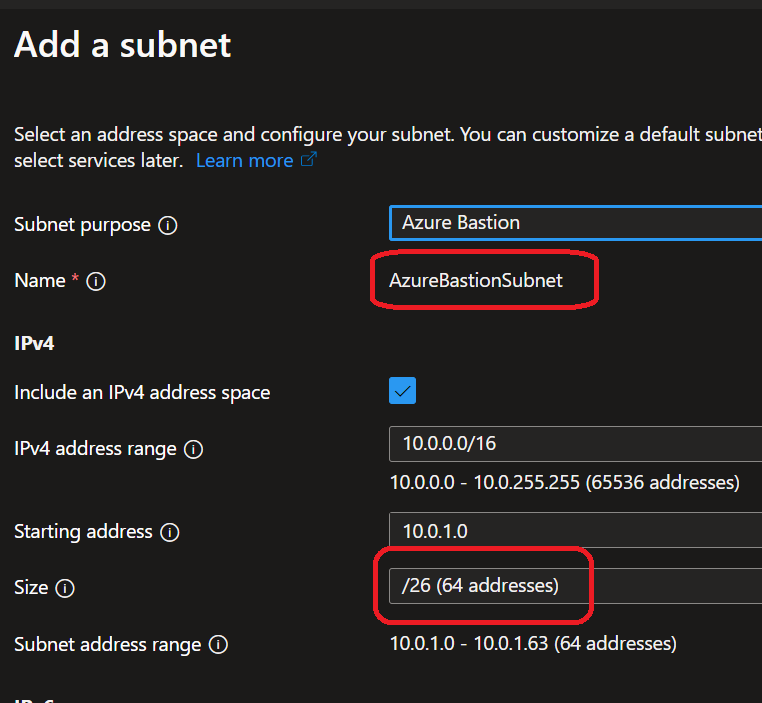Open the Learn more link
Screen dimensions: 762x703
click(x=244, y=160)
